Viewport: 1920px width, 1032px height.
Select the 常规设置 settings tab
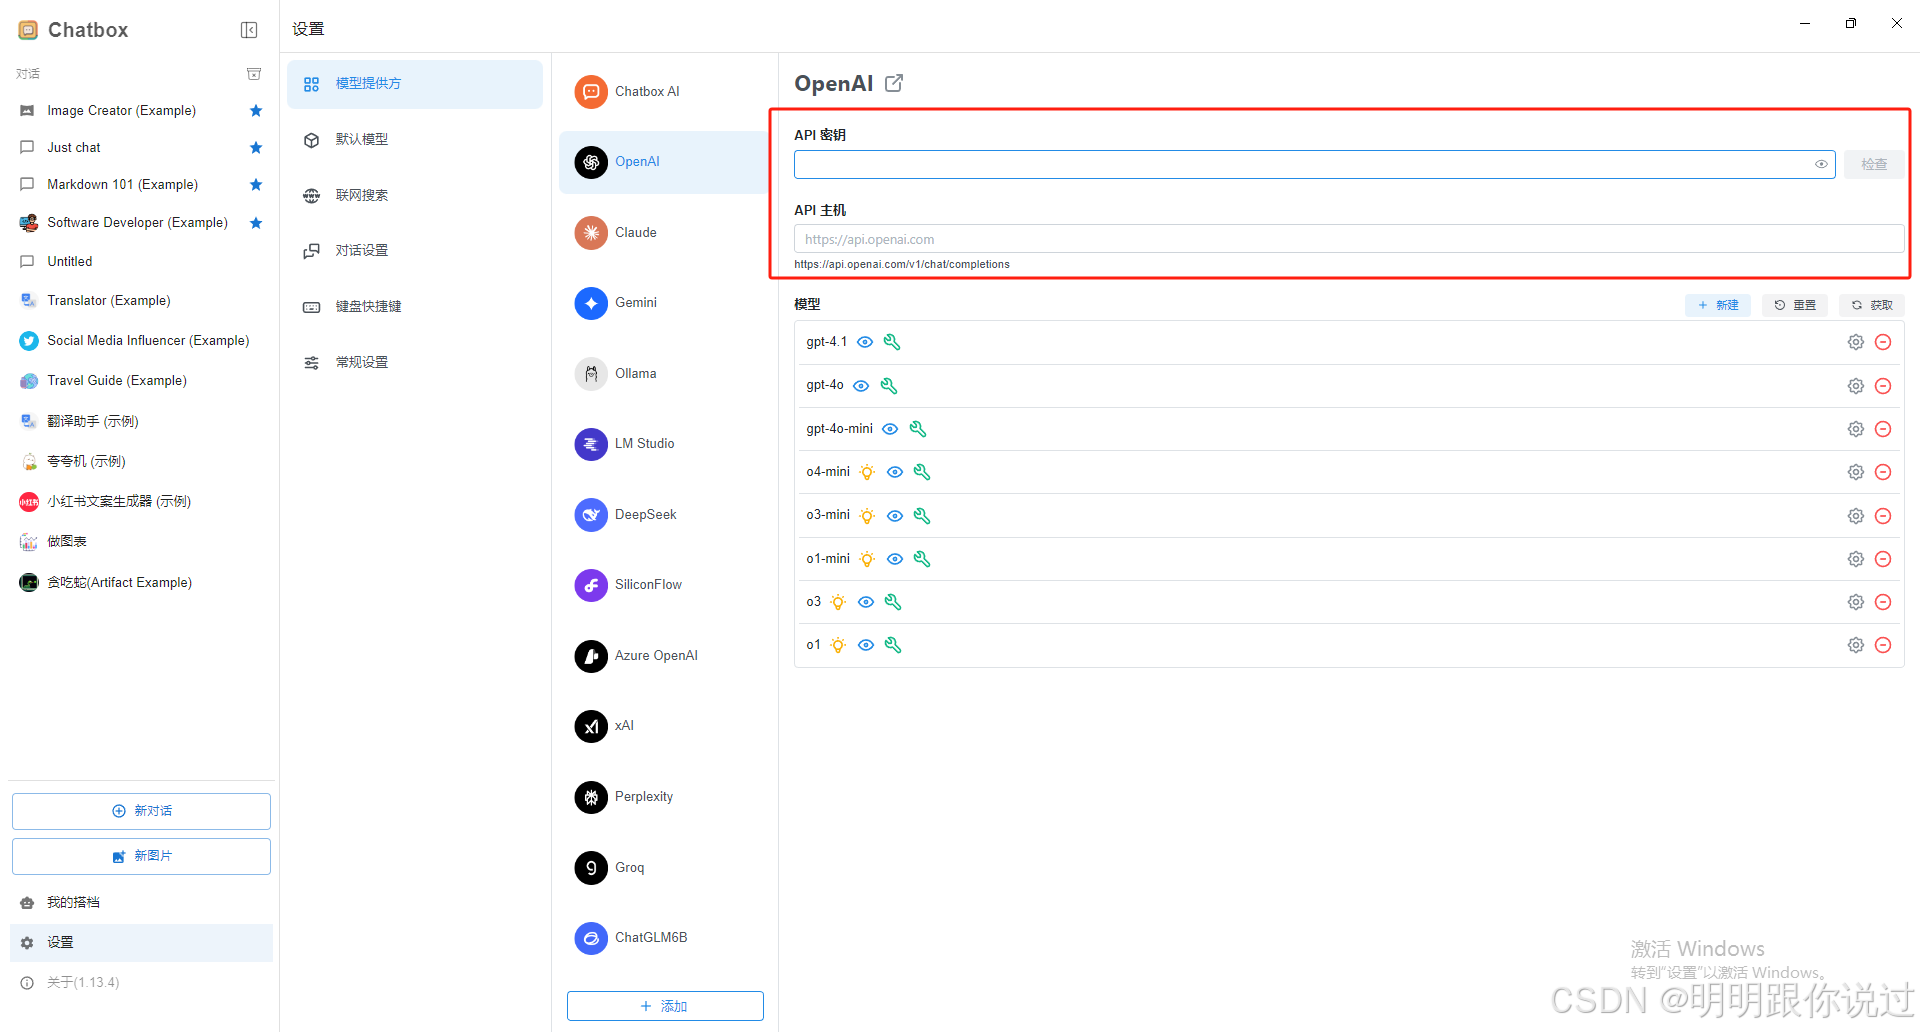[x=415, y=362]
